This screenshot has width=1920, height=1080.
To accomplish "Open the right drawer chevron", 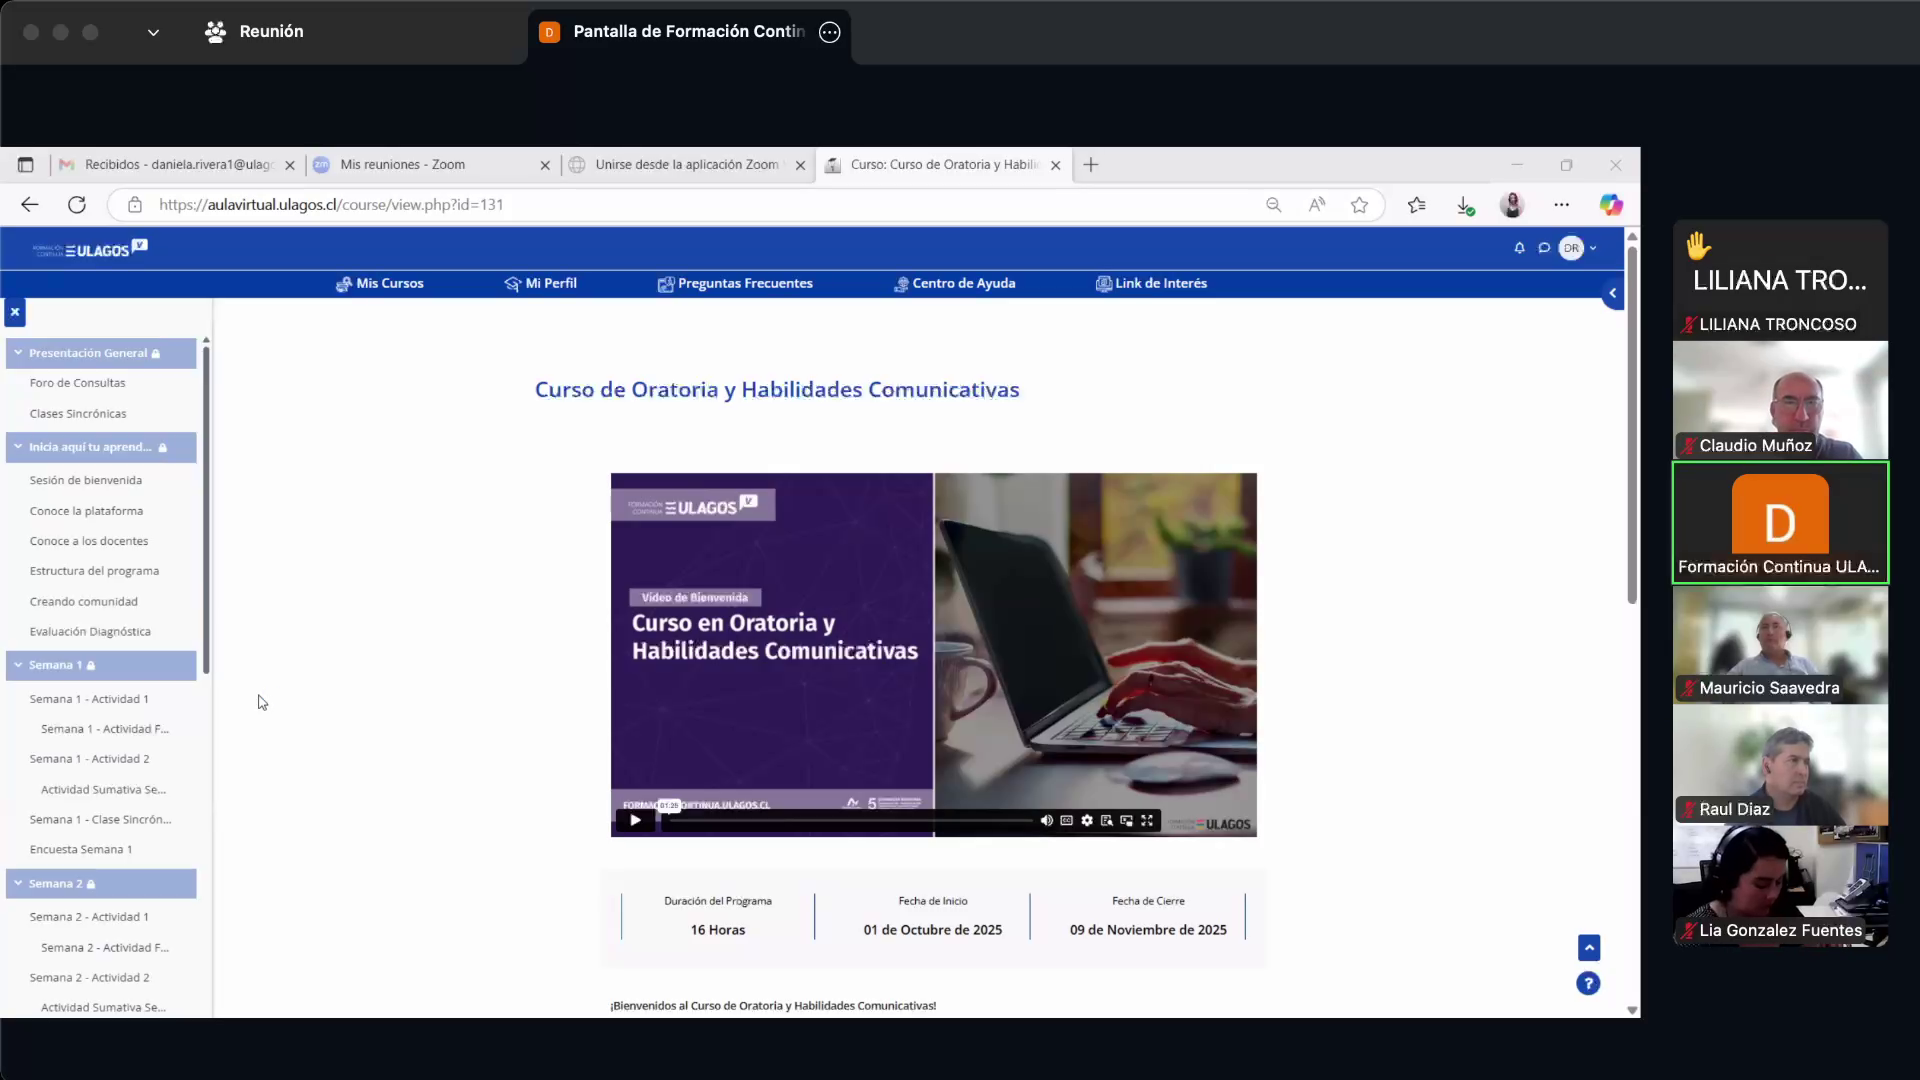I will tap(1612, 293).
